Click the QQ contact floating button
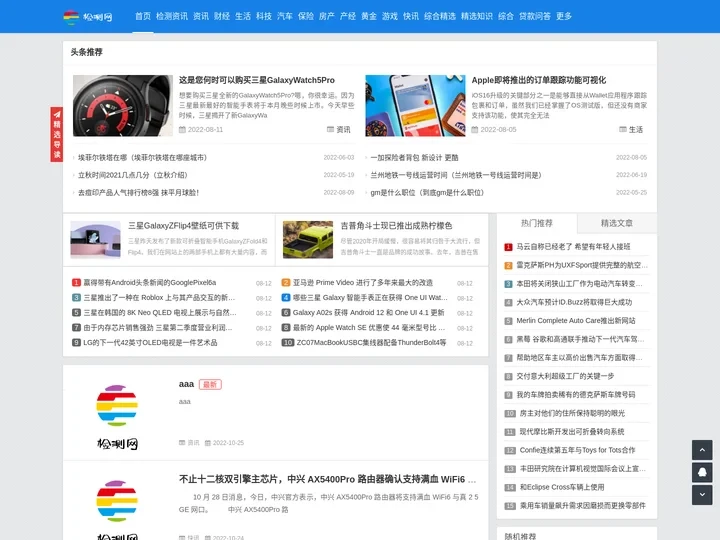The image size is (720, 540). tap(702, 472)
